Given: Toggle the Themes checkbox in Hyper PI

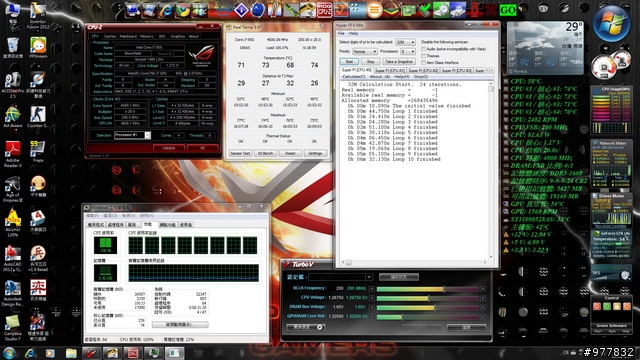Looking at the screenshot, I should tap(424, 56).
